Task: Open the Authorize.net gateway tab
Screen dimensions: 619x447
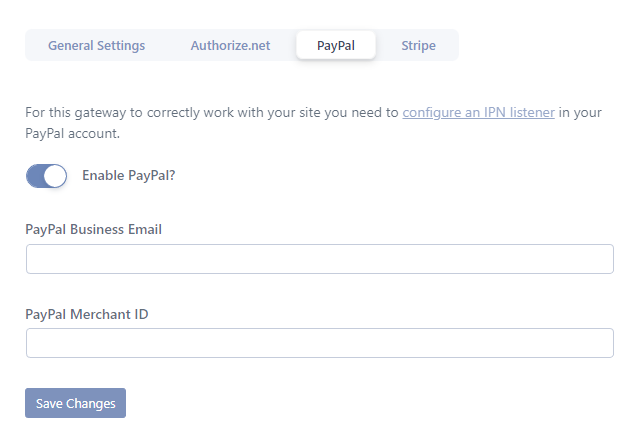Action: coord(230,45)
